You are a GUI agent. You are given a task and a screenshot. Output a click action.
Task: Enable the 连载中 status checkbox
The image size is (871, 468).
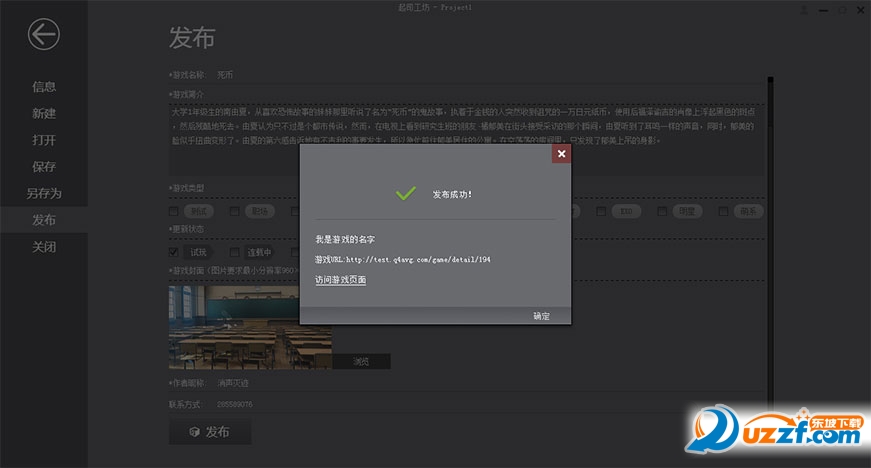(235, 252)
